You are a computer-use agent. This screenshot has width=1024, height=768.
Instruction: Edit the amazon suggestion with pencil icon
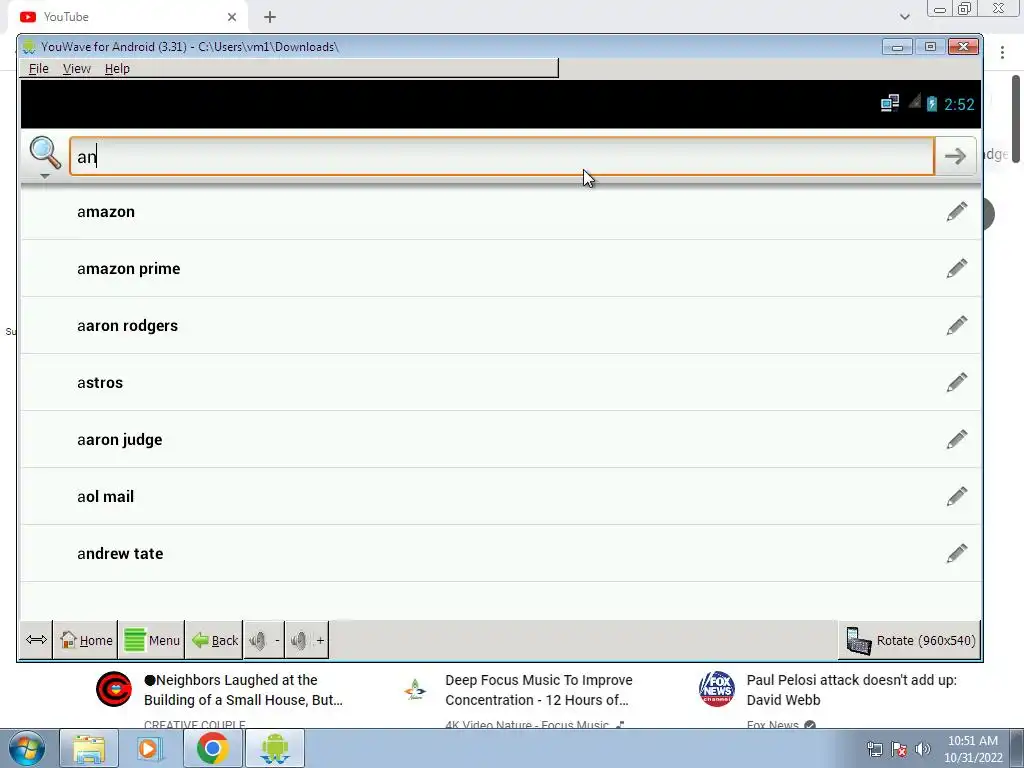(957, 212)
